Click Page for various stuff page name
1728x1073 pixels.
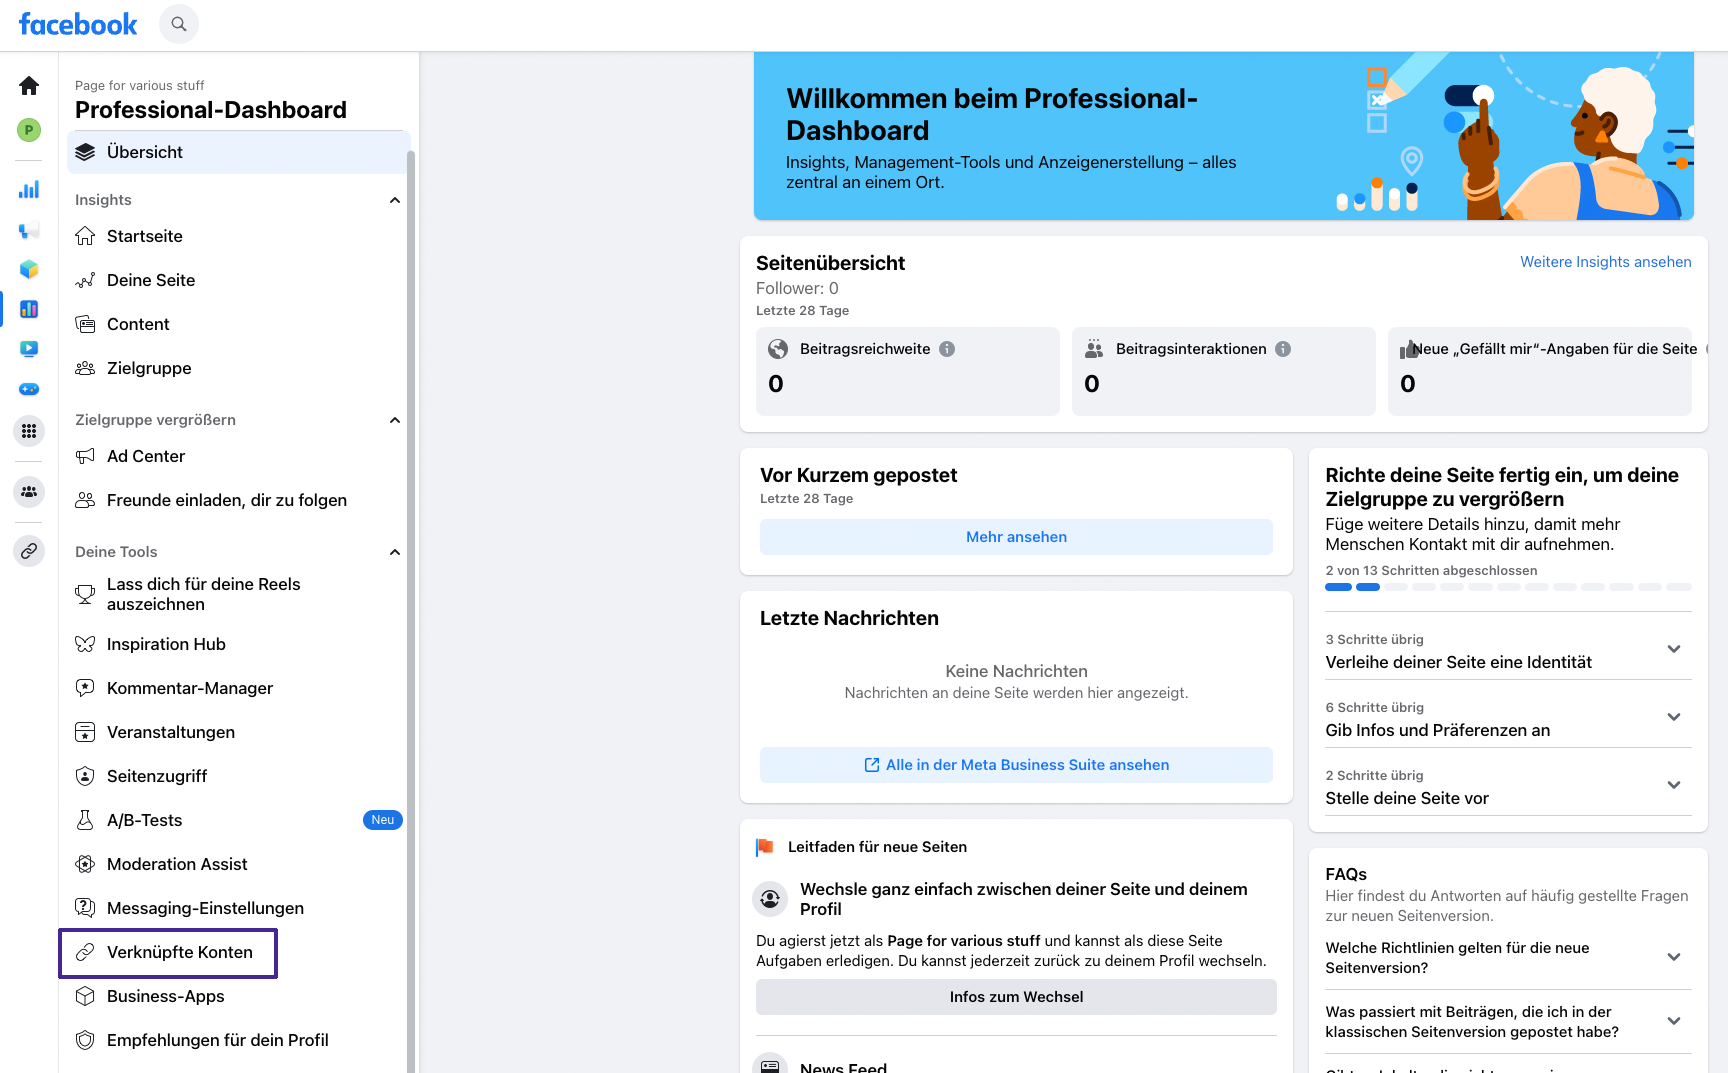[x=140, y=85]
